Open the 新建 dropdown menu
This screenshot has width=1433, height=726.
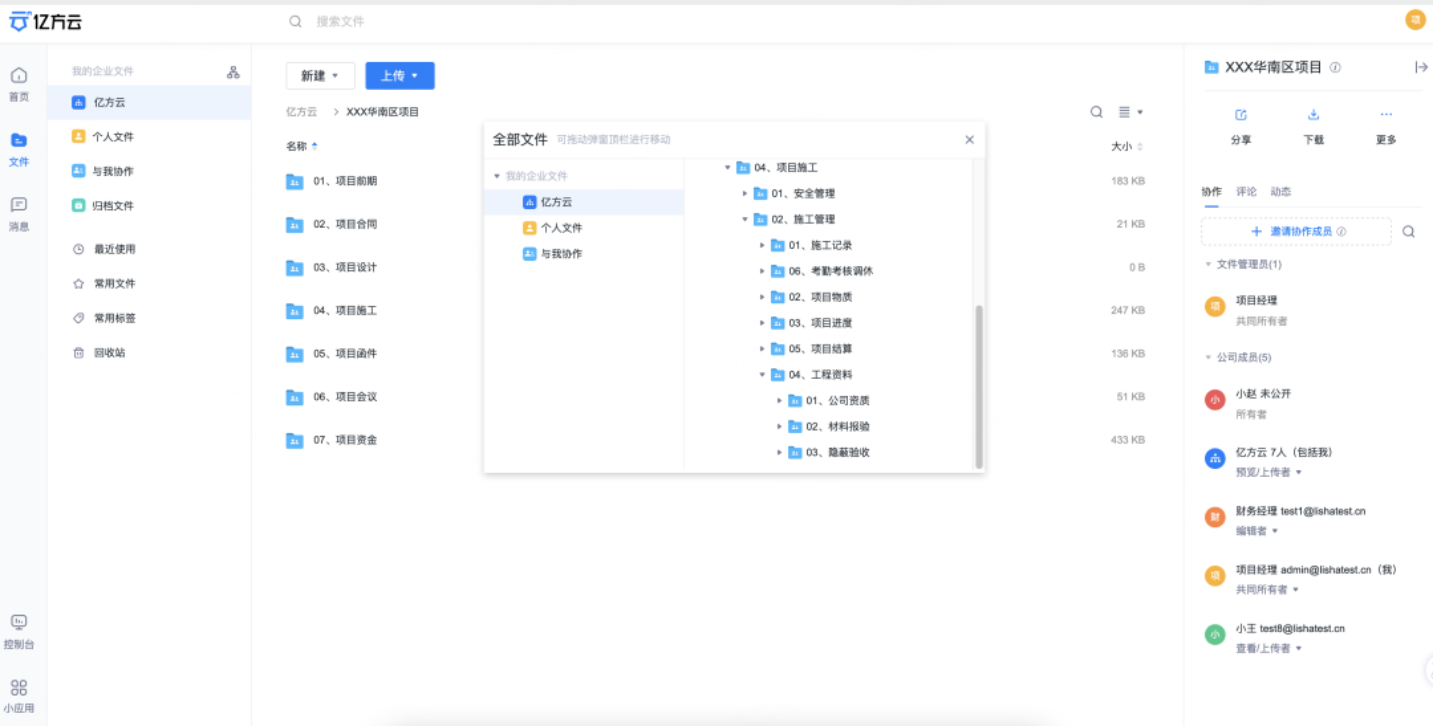[319, 75]
